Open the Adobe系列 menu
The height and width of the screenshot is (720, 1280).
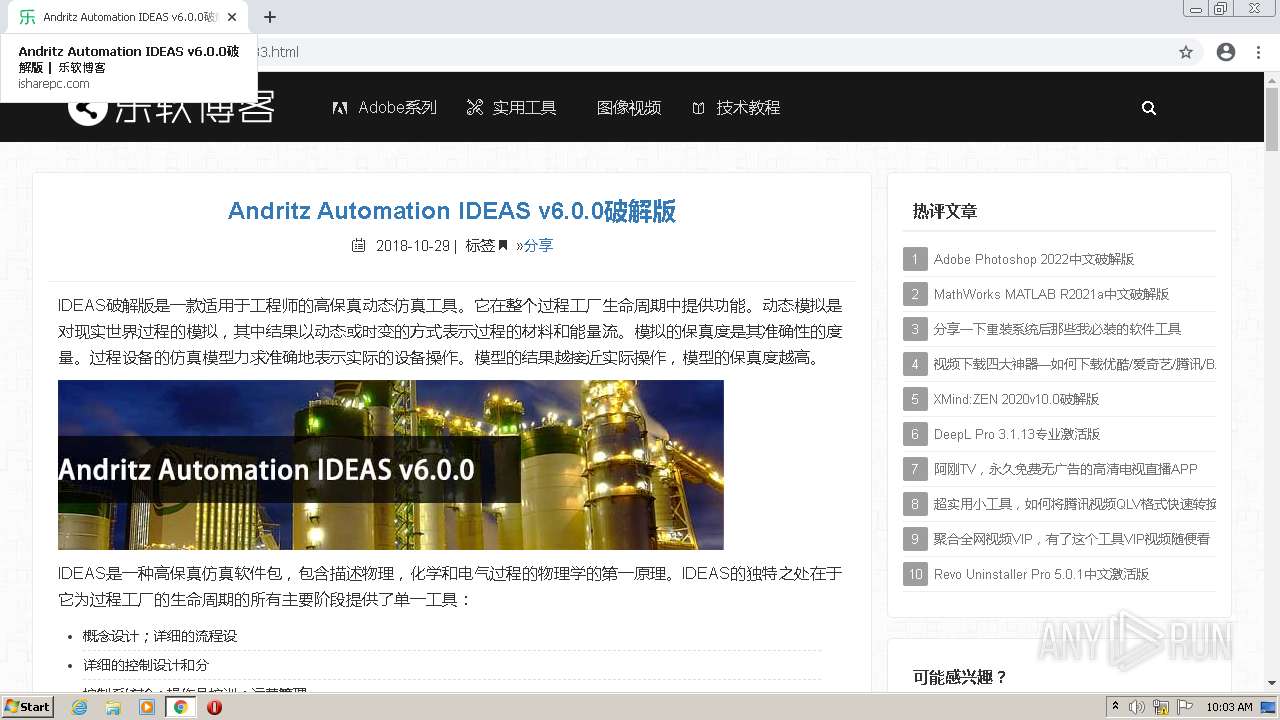pos(397,107)
